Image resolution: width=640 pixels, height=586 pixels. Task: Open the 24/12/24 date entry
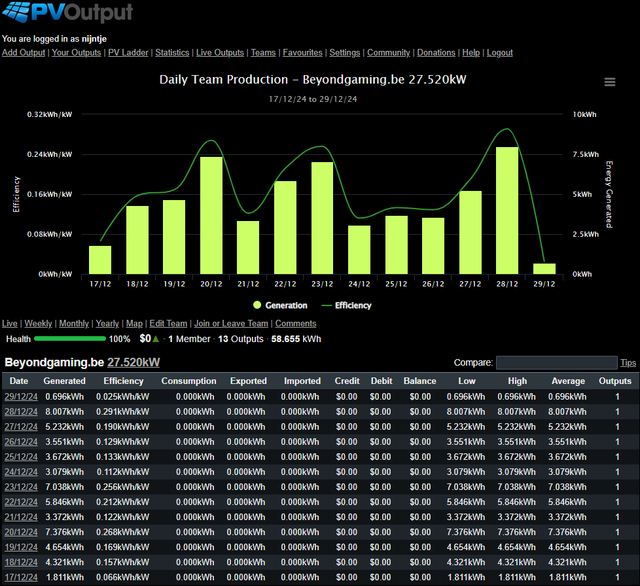pos(21,472)
